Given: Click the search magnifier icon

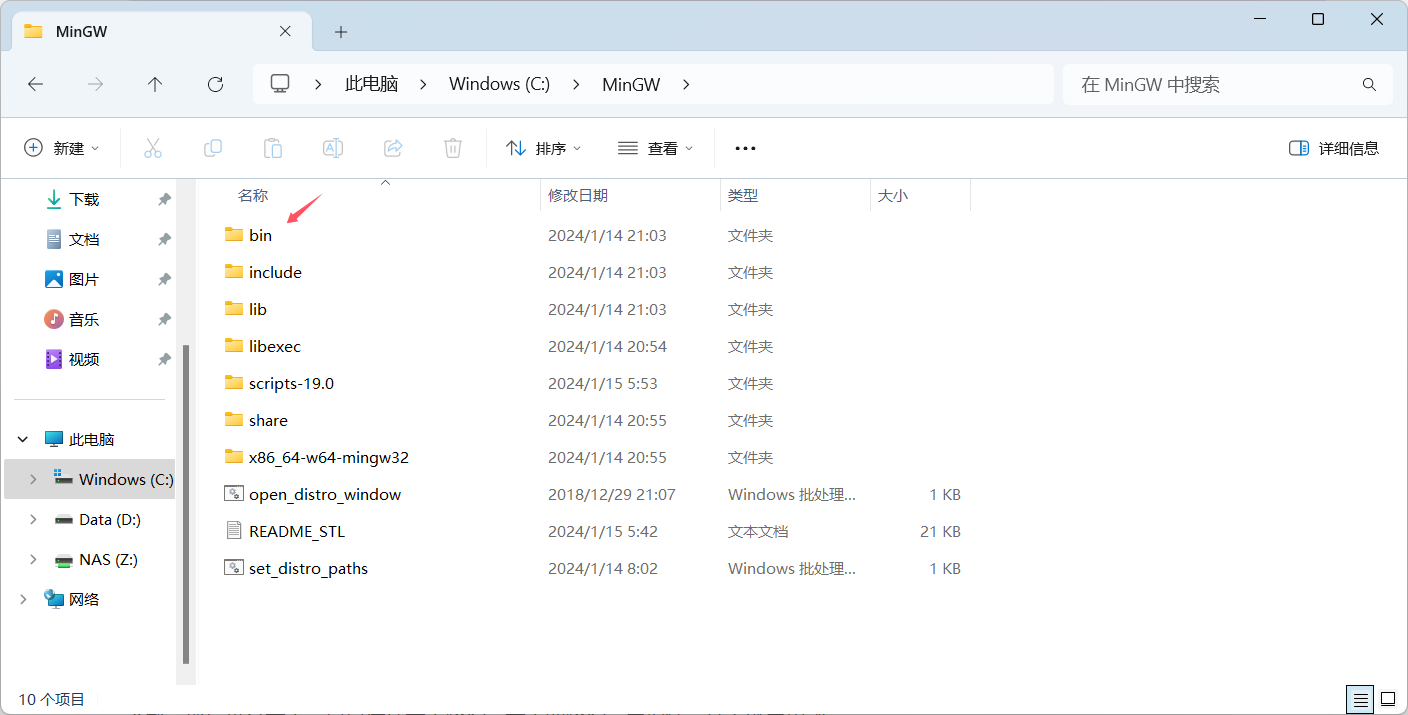Looking at the screenshot, I should point(1369,85).
